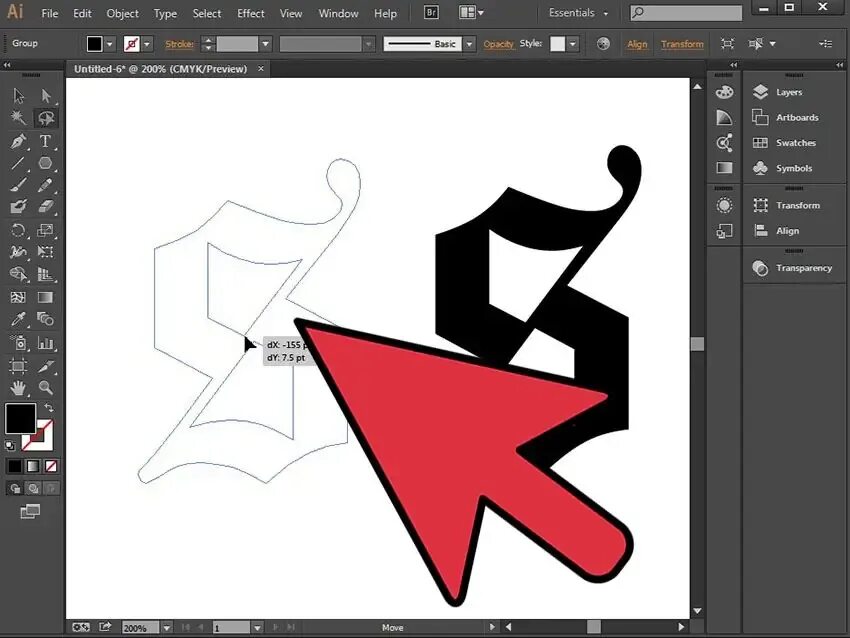The width and height of the screenshot is (850, 638).
Task: Set paint mode to Gradient
Action: point(33,466)
